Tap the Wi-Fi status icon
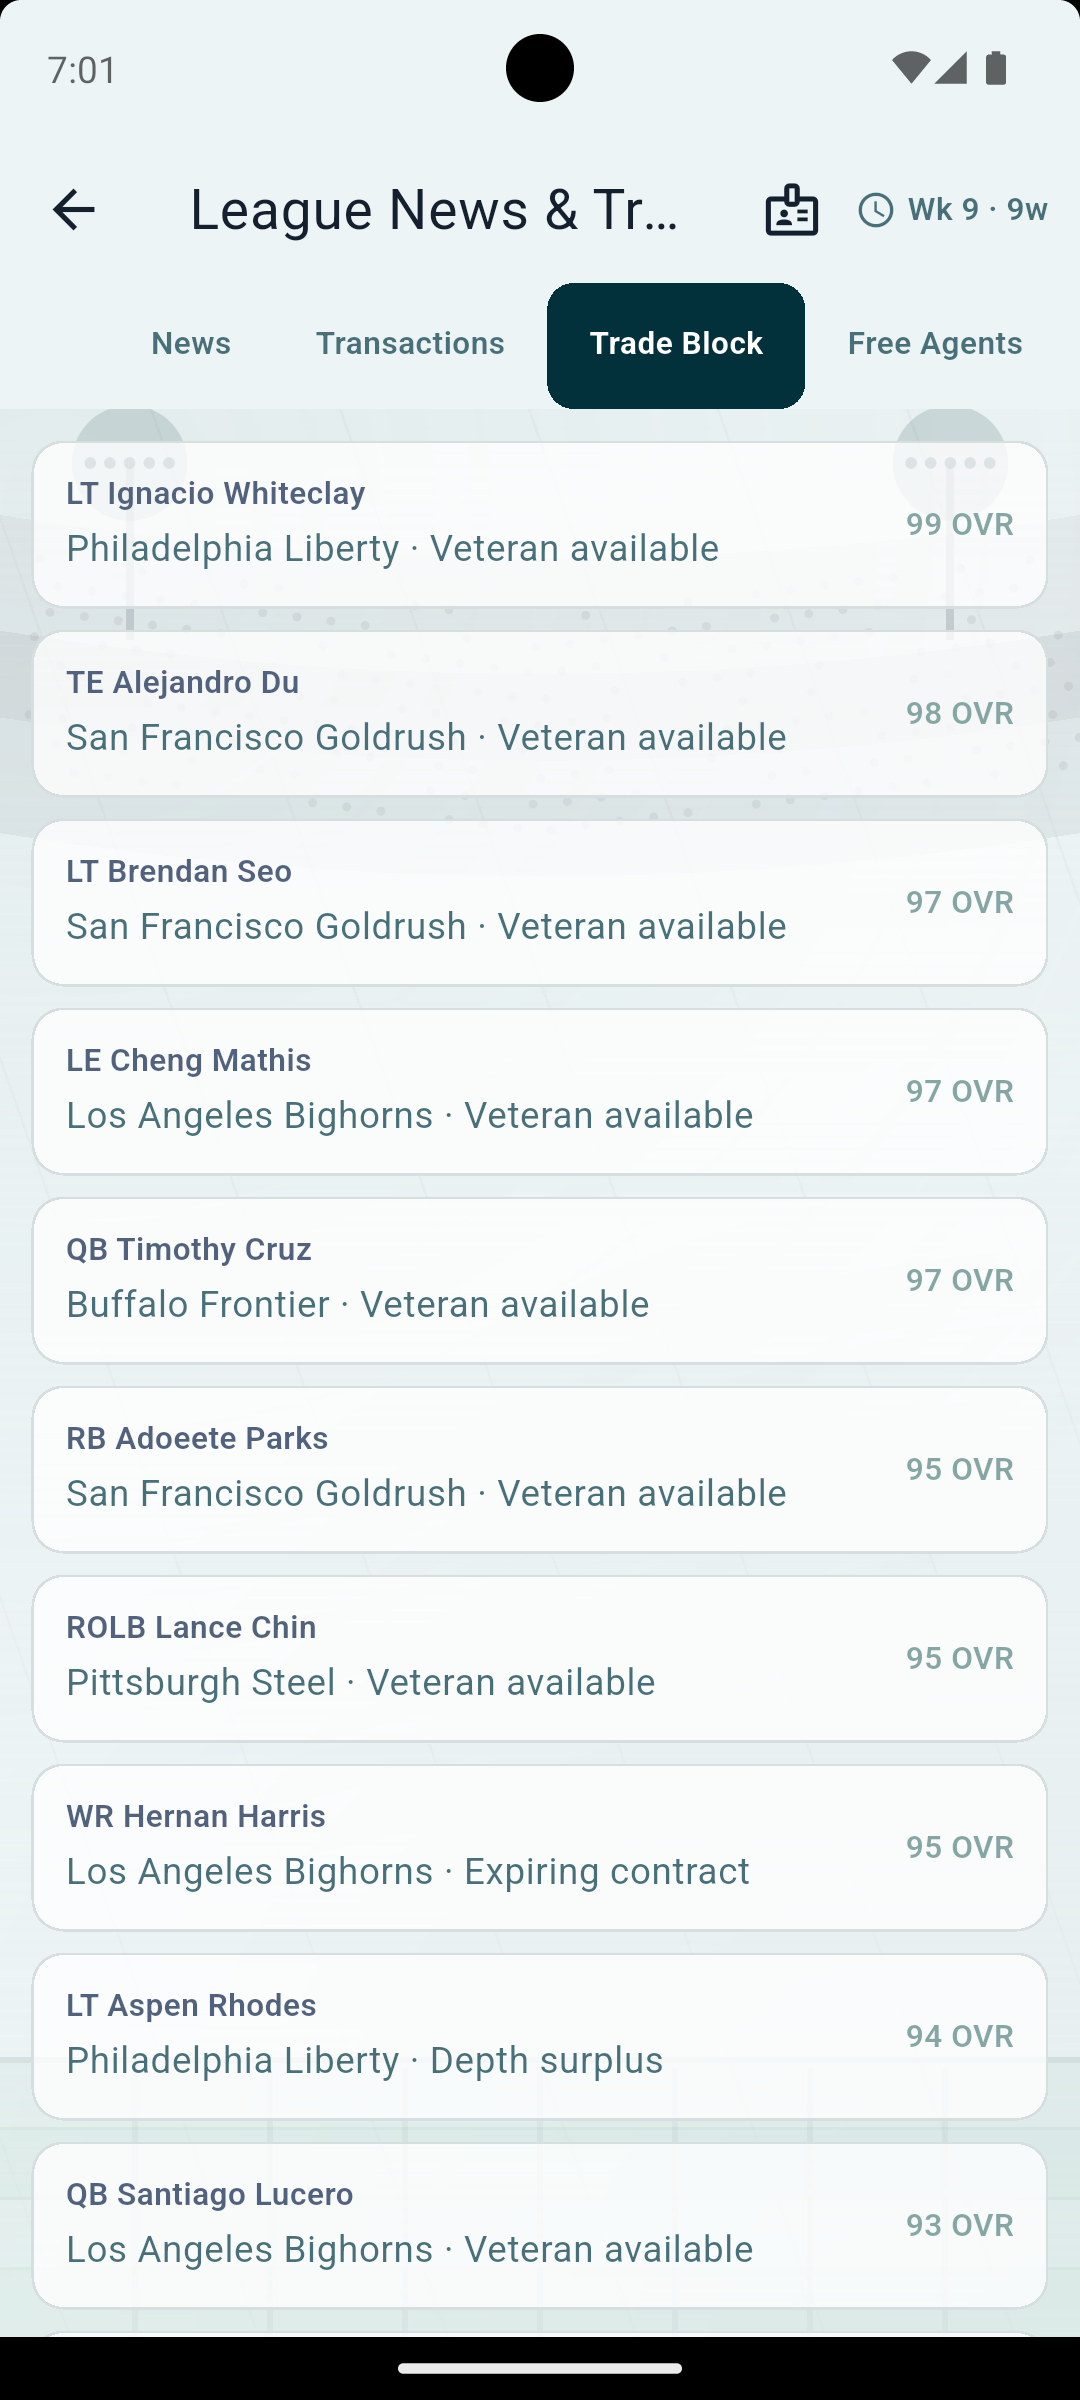Screen dimensions: 1080x2400 (910, 68)
